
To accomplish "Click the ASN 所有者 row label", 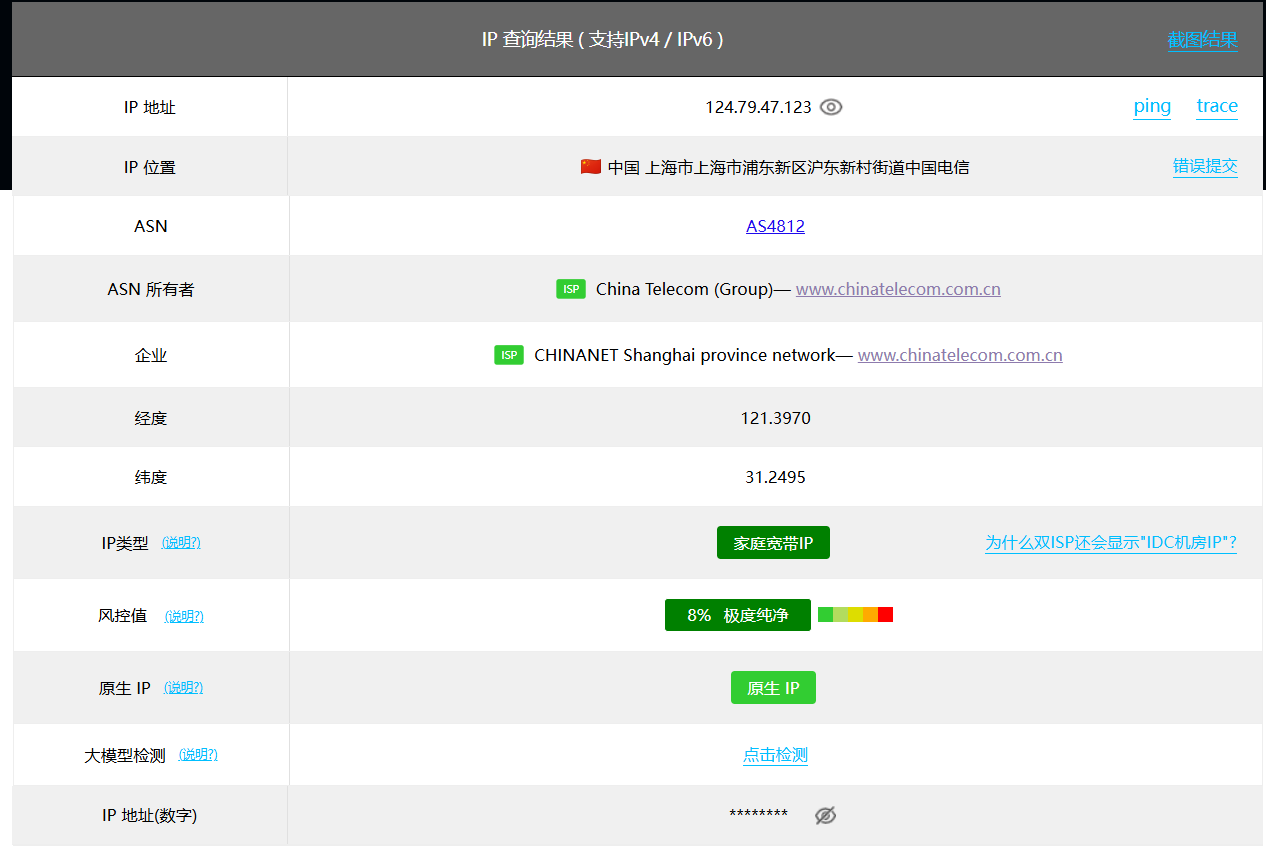I will [x=151, y=289].
